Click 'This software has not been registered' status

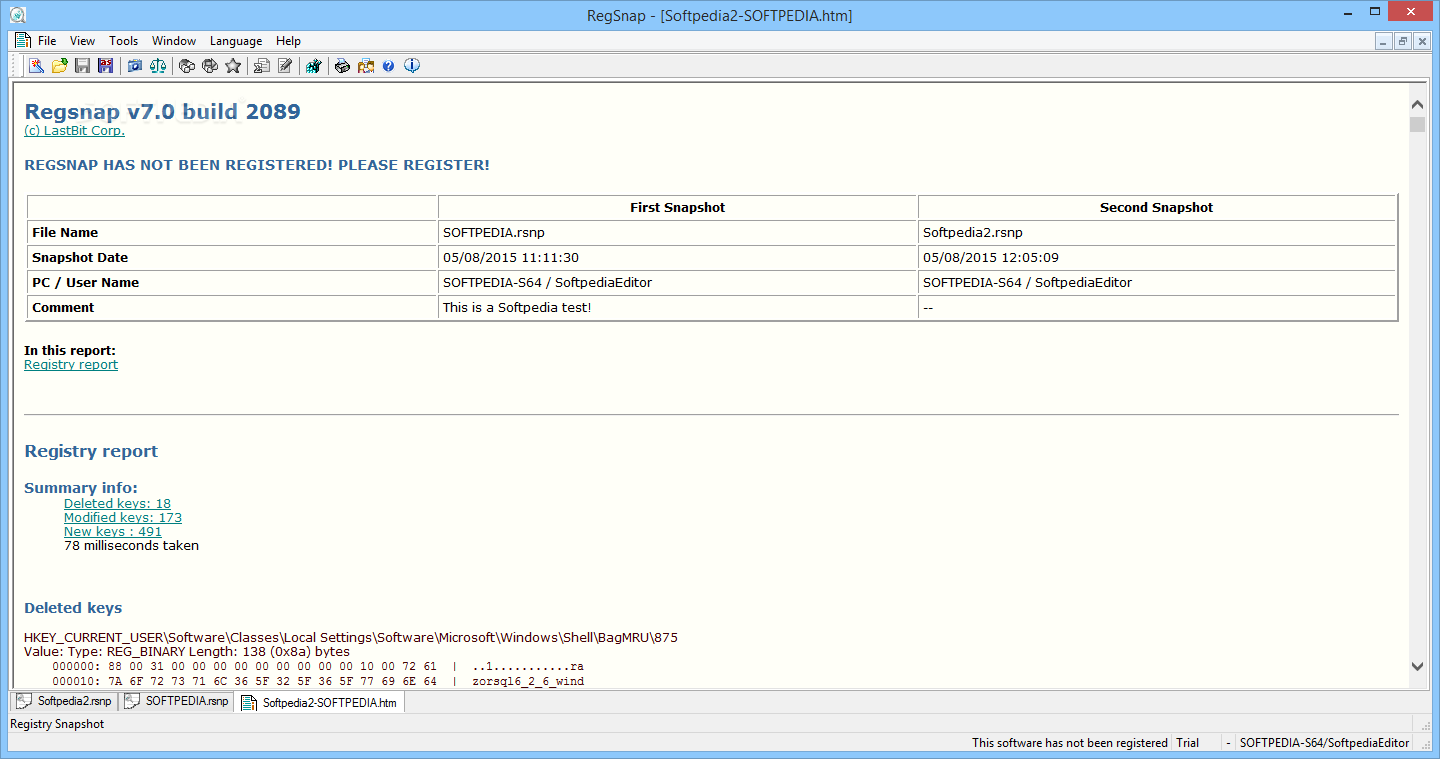coord(1070,743)
